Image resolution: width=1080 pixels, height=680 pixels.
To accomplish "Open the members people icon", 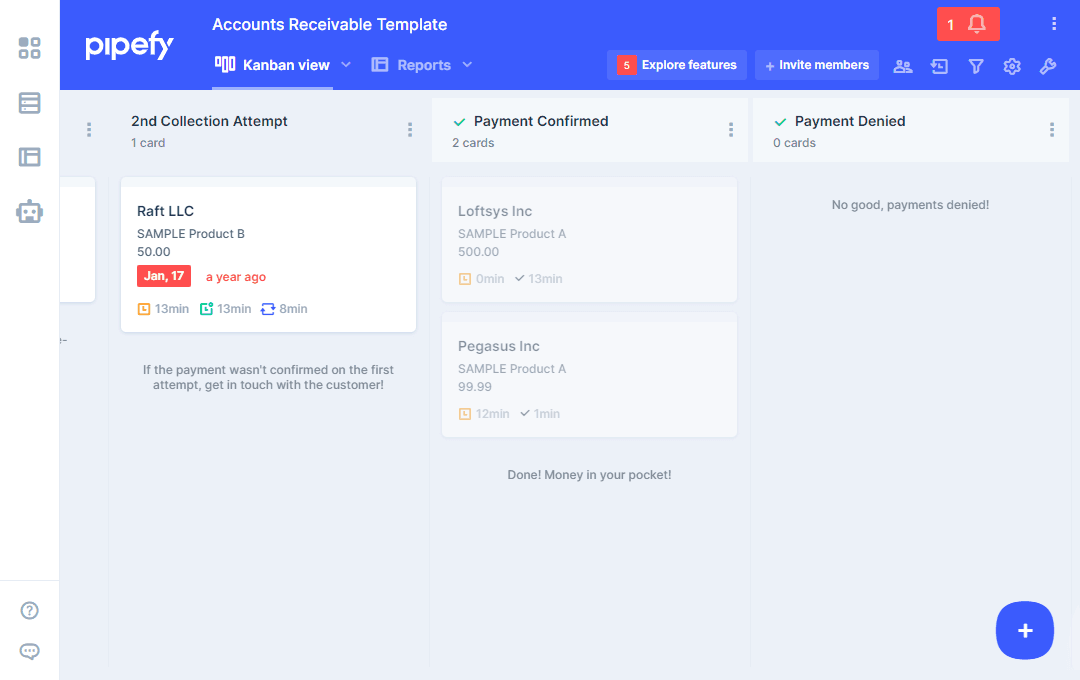I will pyautogui.click(x=903, y=66).
